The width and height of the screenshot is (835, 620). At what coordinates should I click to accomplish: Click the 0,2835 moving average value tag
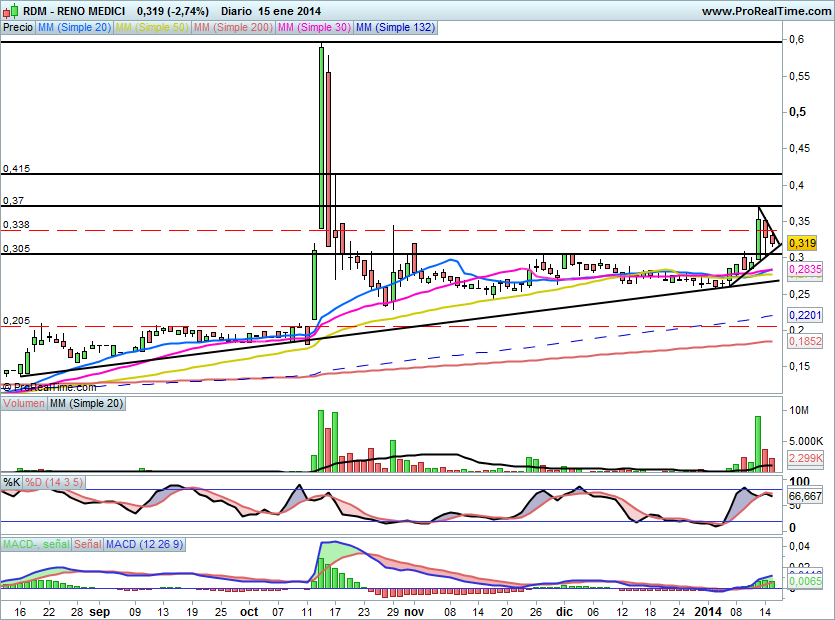click(805, 269)
